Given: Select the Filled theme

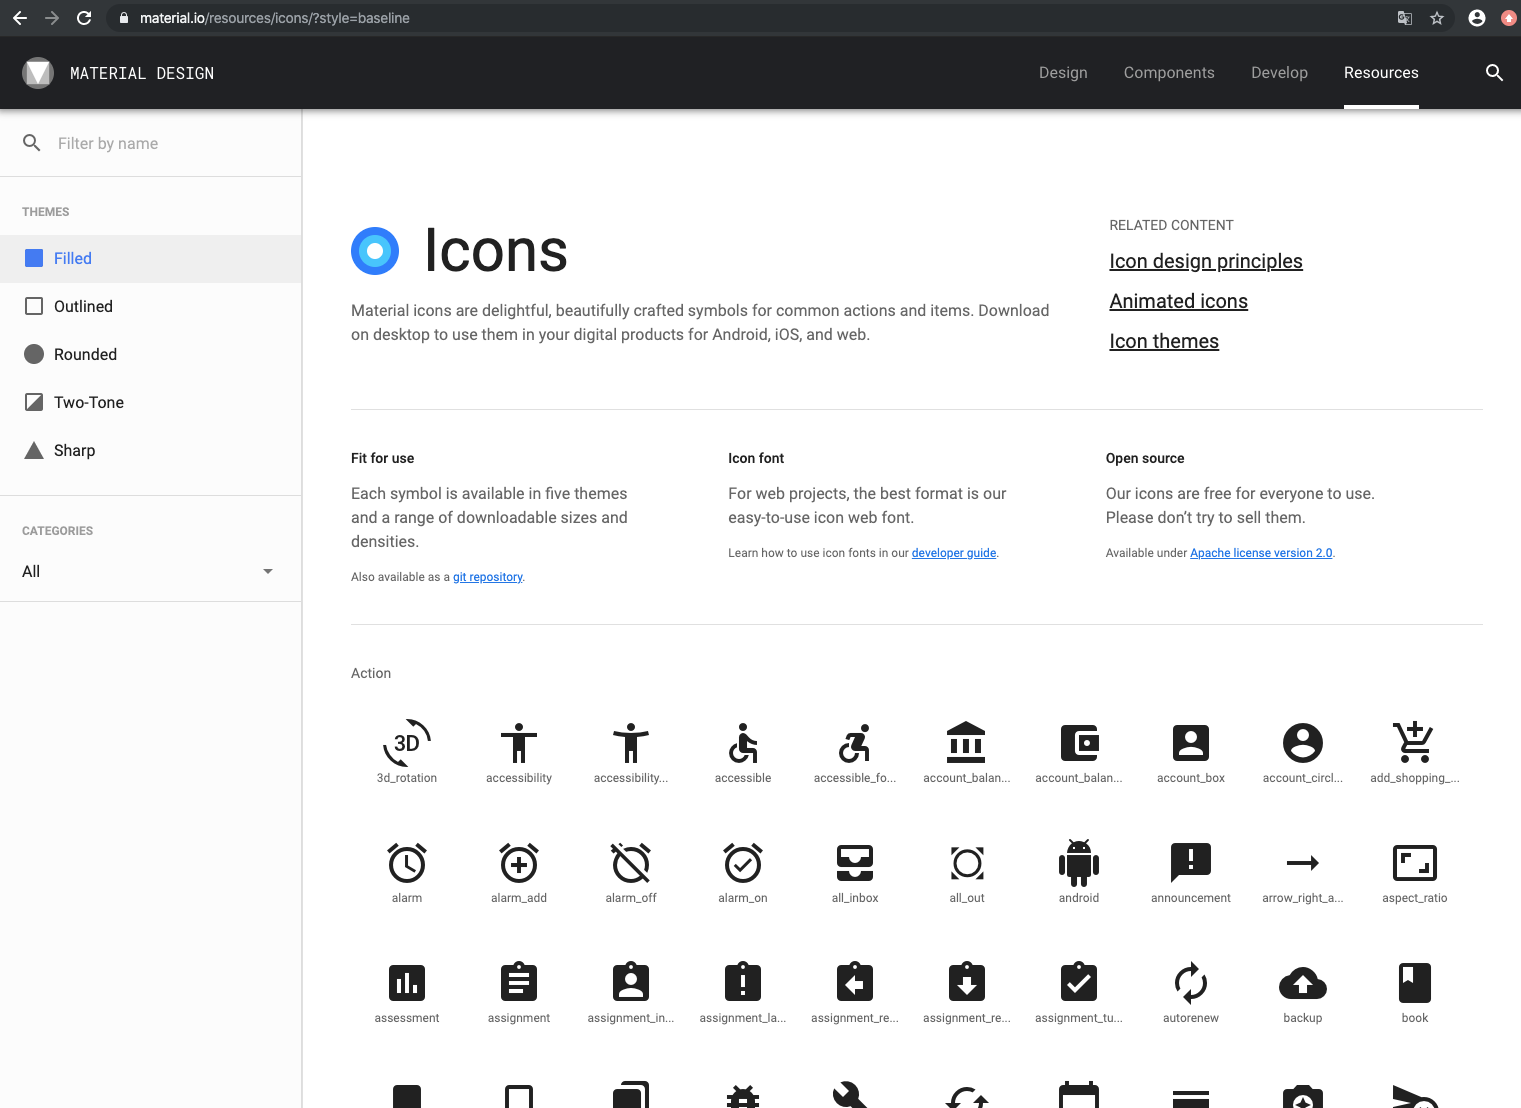Looking at the screenshot, I should (150, 259).
